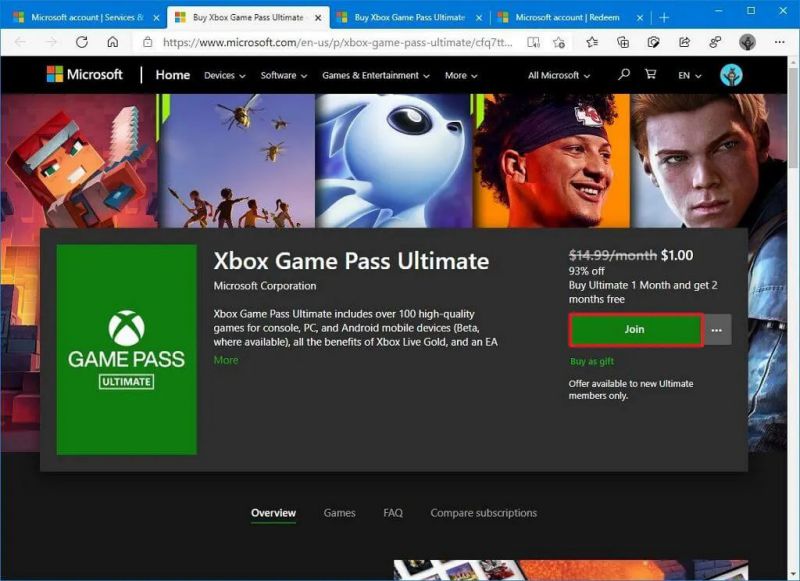Select the FAQ section tab
The image size is (800, 581).
point(393,513)
